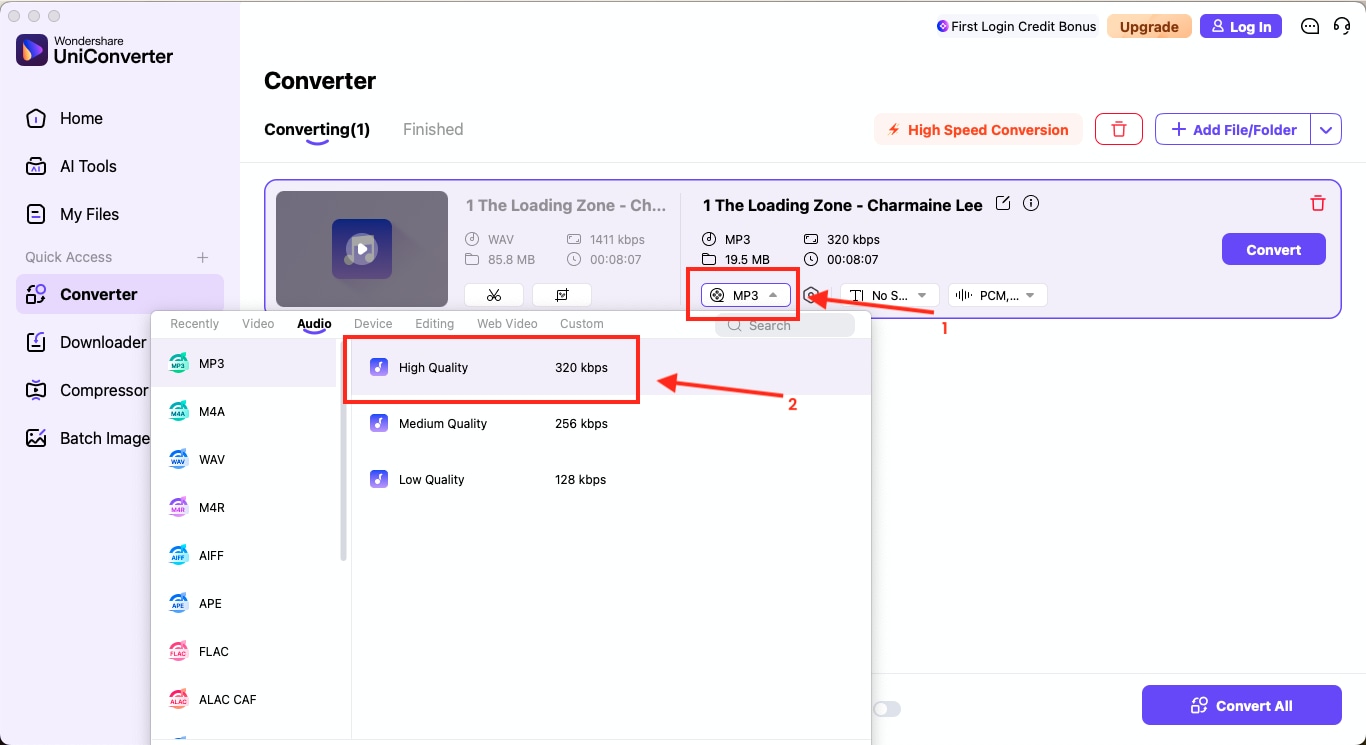Enable High Speed Conversion
The height and width of the screenshot is (745, 1366).
click(978, 130)
